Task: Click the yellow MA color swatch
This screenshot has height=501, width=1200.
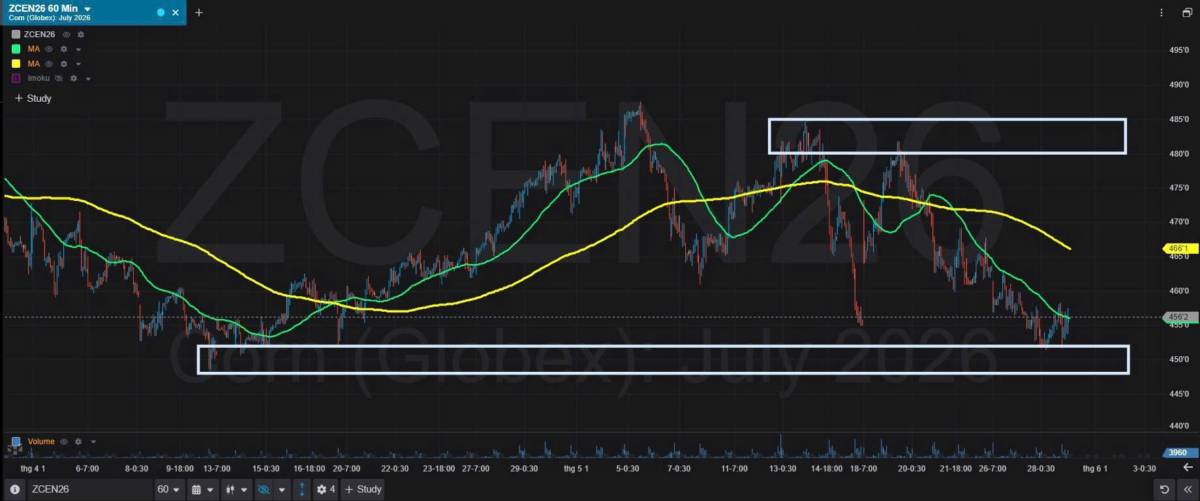Action: 16,63
